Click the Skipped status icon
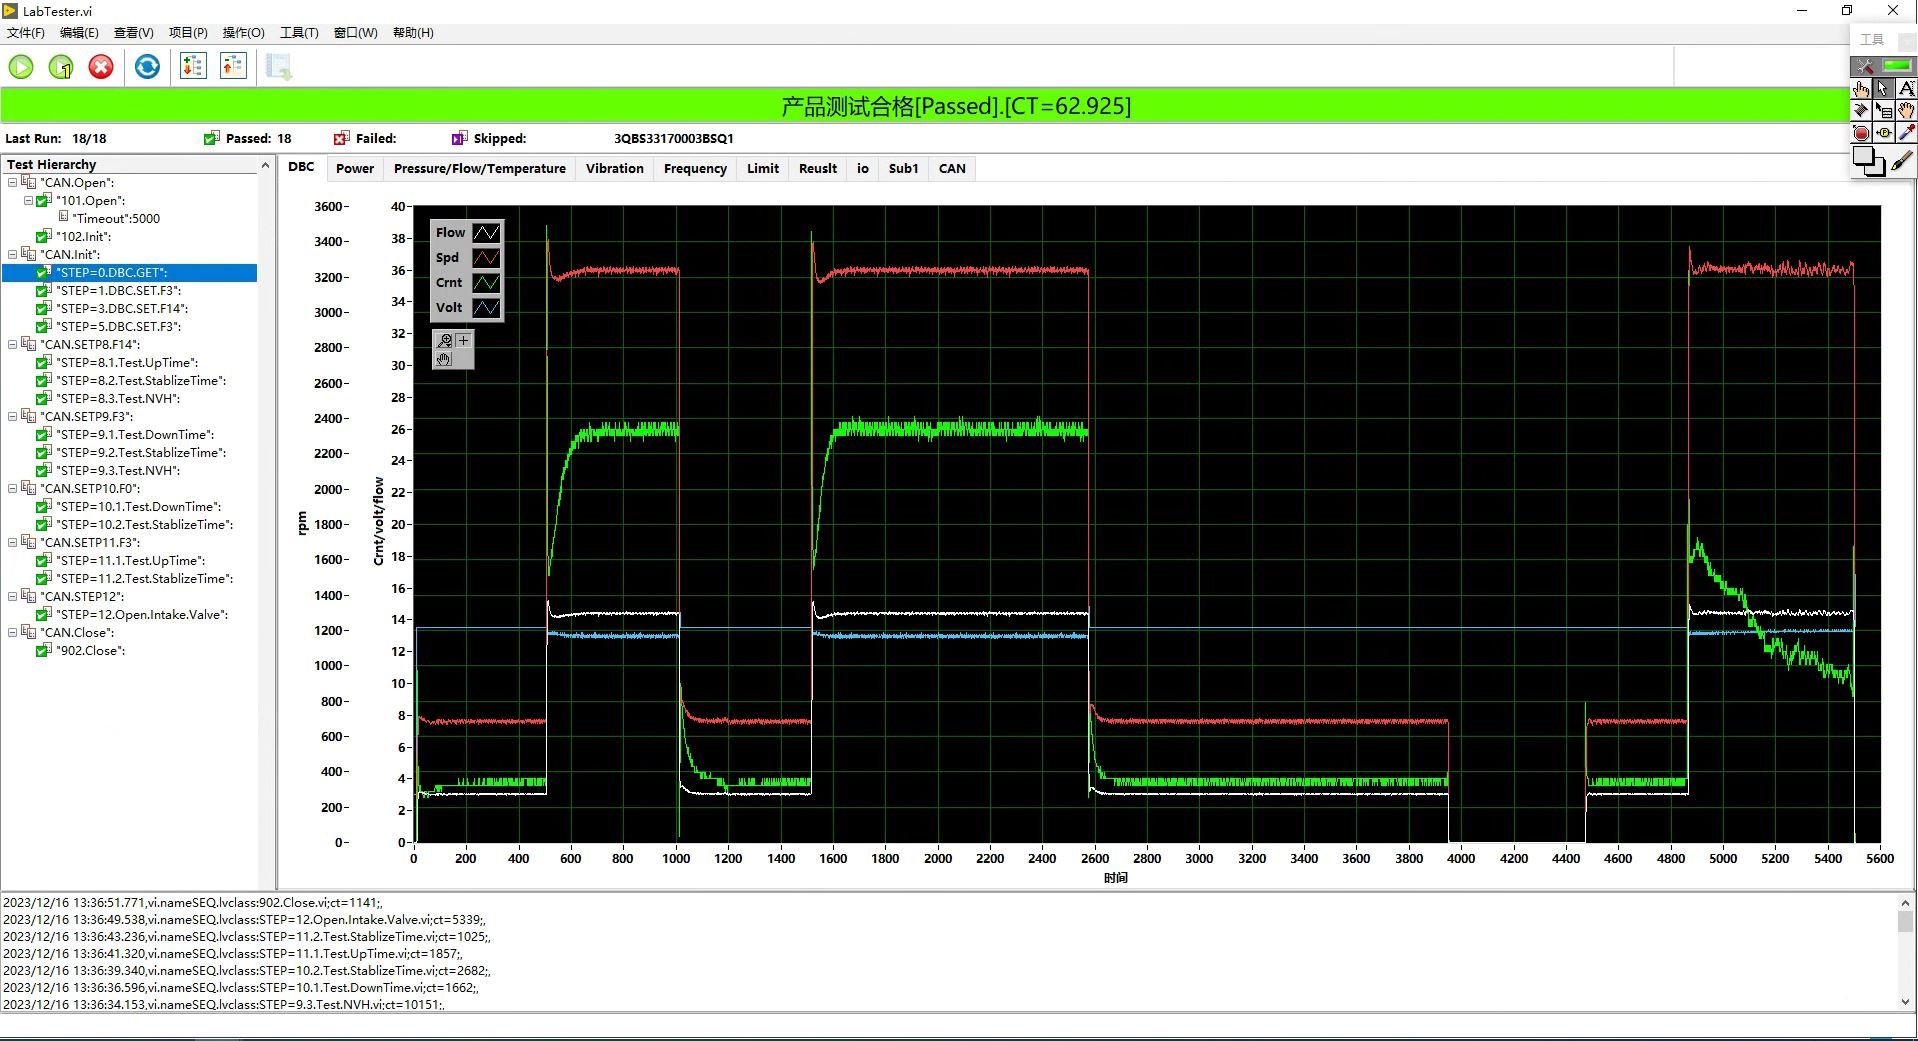 click(459, 138)
